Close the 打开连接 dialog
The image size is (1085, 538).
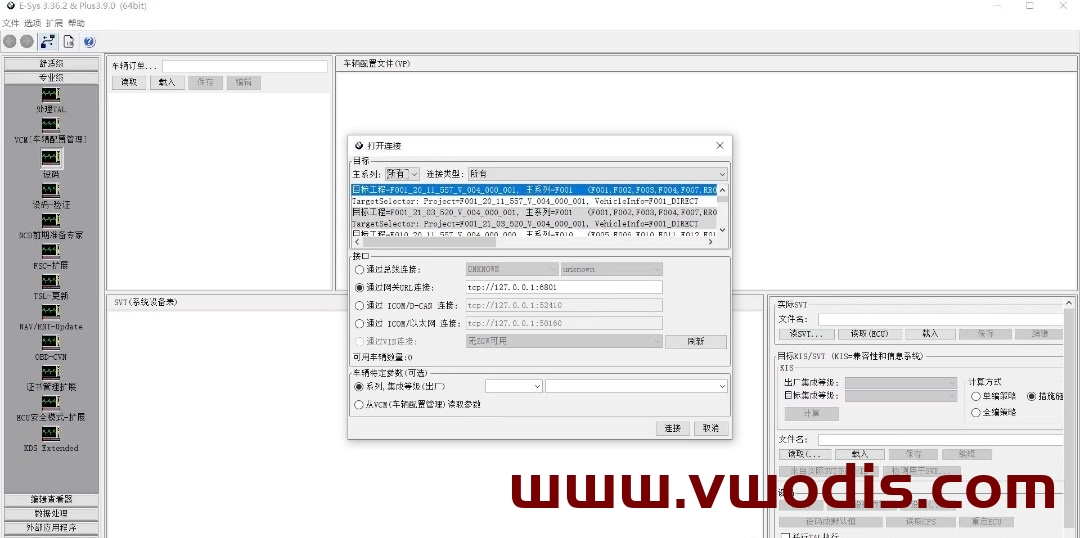[720, 146]
